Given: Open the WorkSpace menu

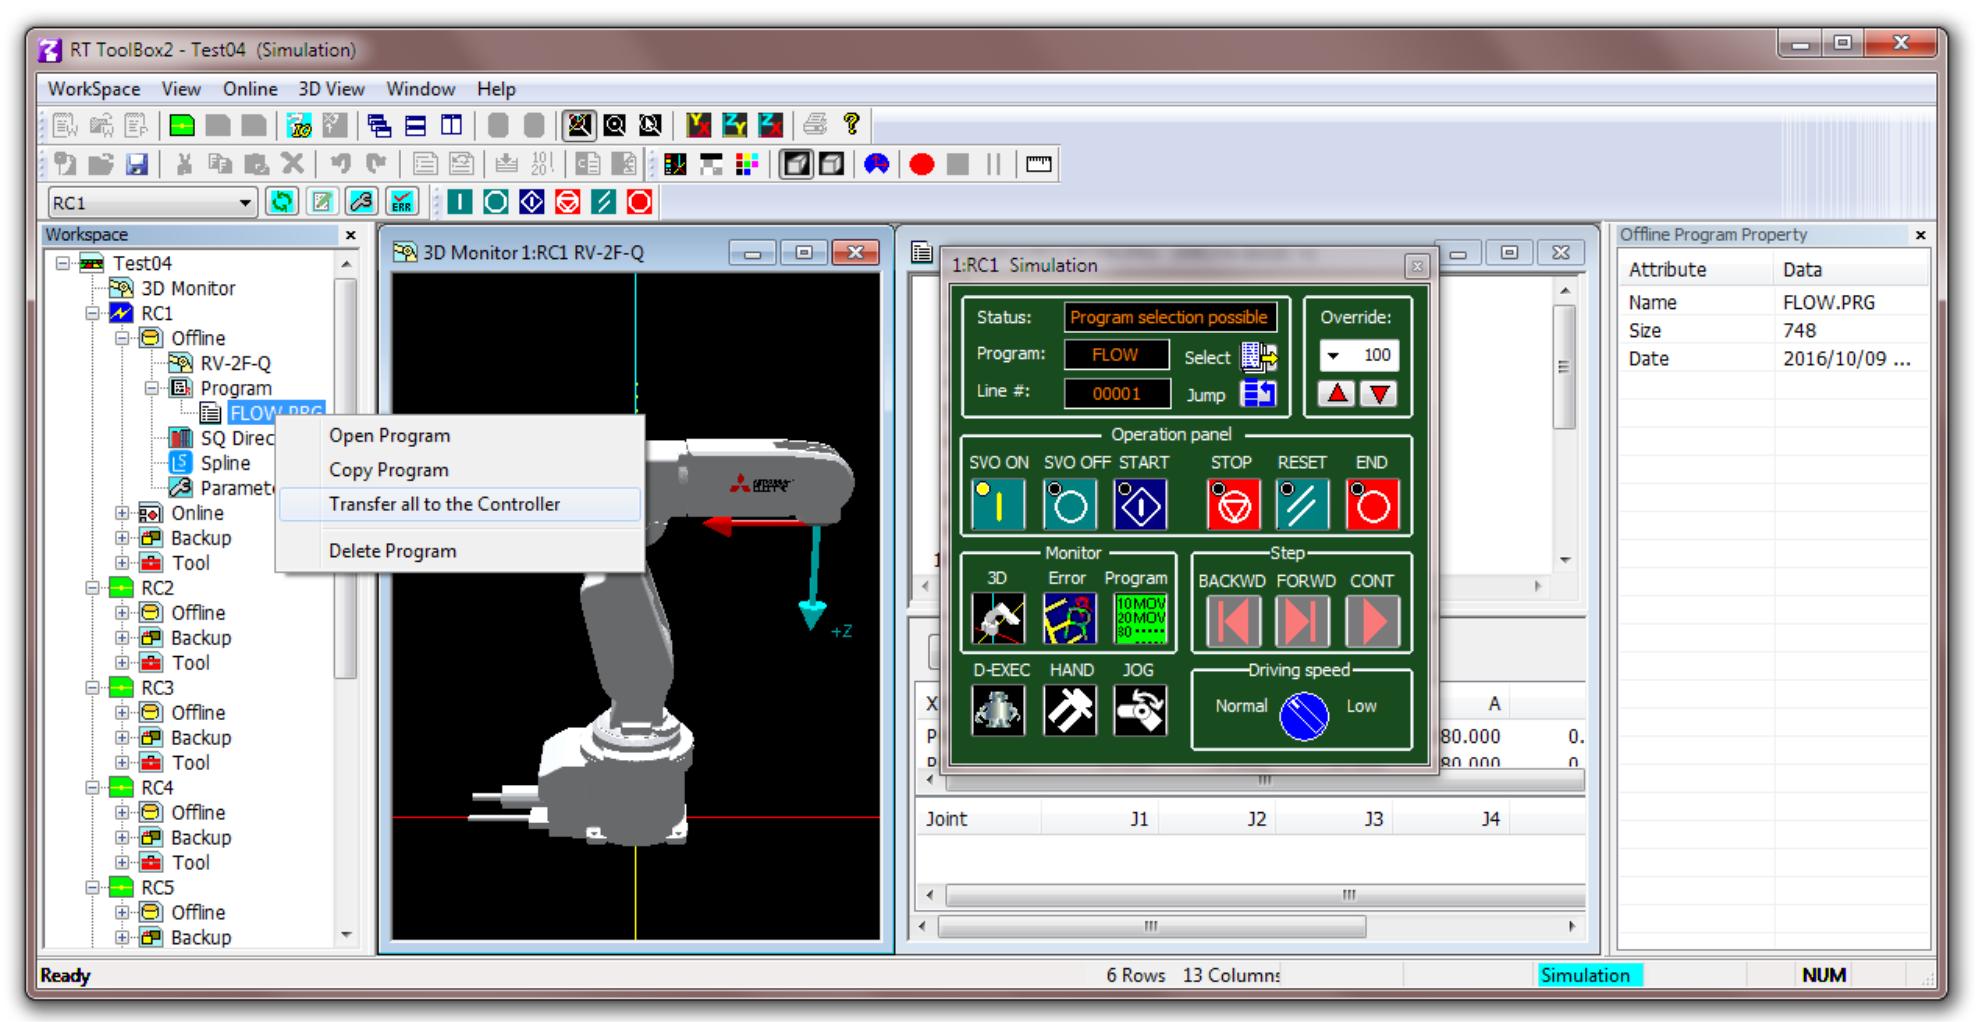Looking at the screenshot, I should click(94, 89).
